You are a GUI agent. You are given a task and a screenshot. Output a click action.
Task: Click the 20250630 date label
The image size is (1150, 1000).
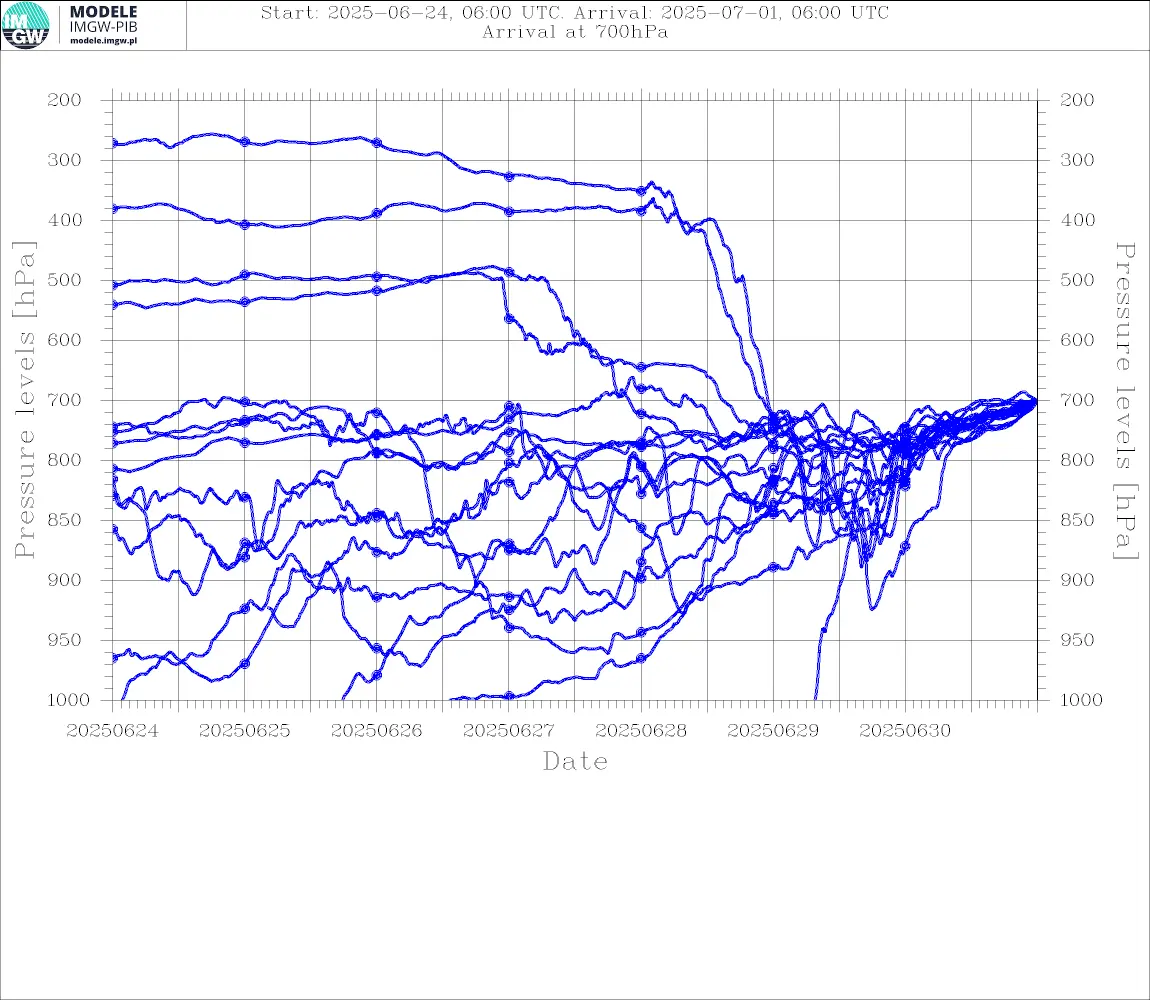pyautogui.click(x=905, y=731)
